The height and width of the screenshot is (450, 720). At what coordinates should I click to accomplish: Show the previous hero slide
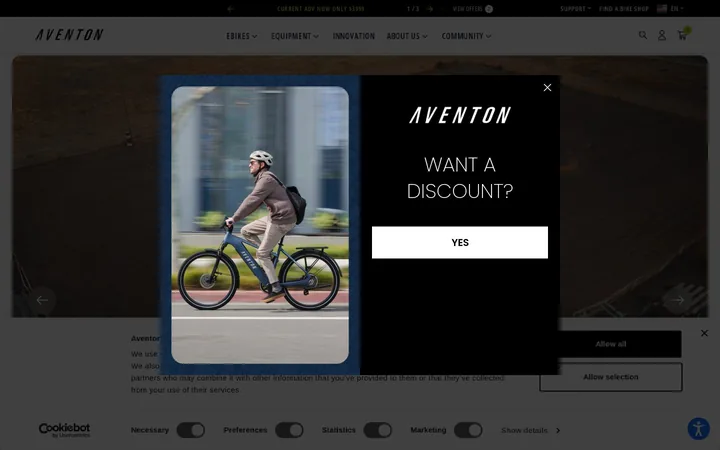click(x=42, y=300)
